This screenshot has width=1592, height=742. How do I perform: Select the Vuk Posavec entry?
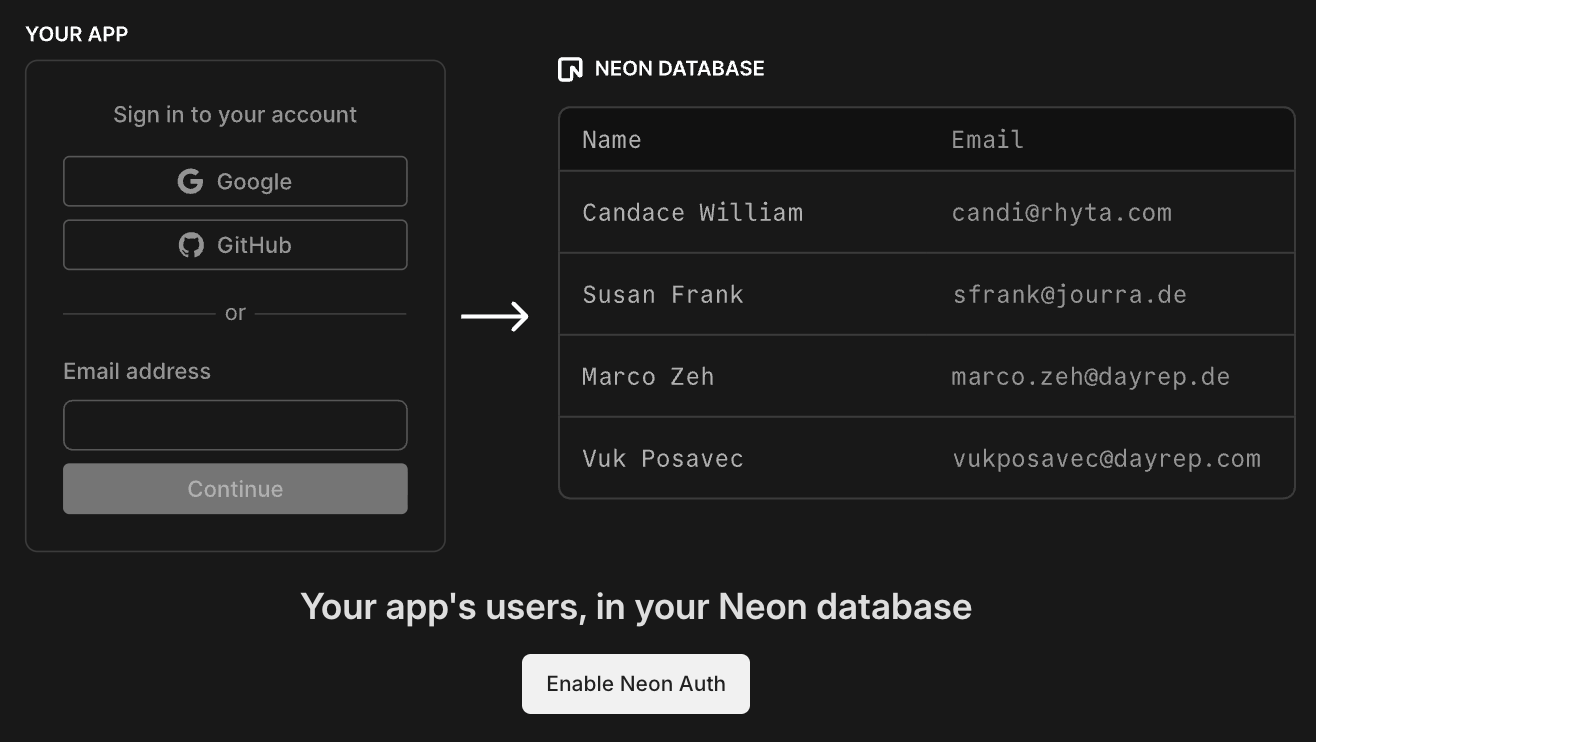[926, 458]
